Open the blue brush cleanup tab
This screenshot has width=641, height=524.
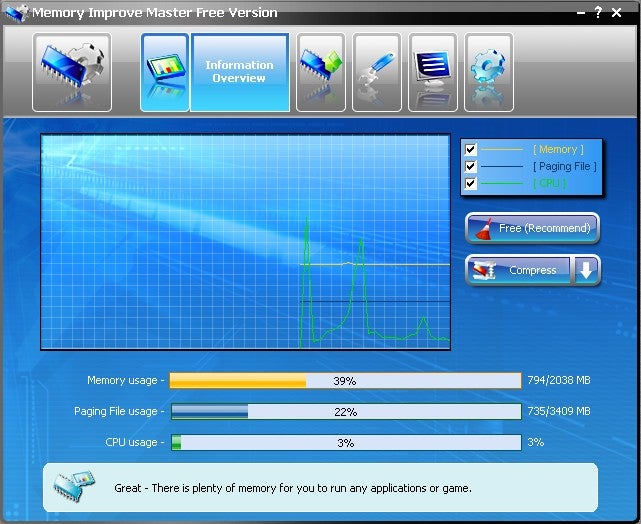click(x=377, y=72)
